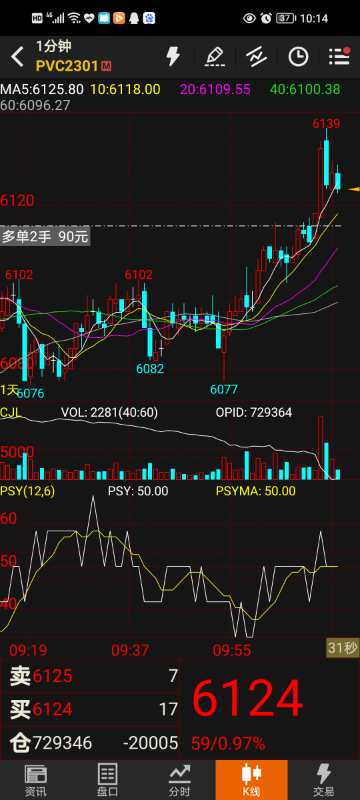Open the 资讯 news tab icon
Image resolution: width=360 pixels, height=800 pixels.
(36, 780)
